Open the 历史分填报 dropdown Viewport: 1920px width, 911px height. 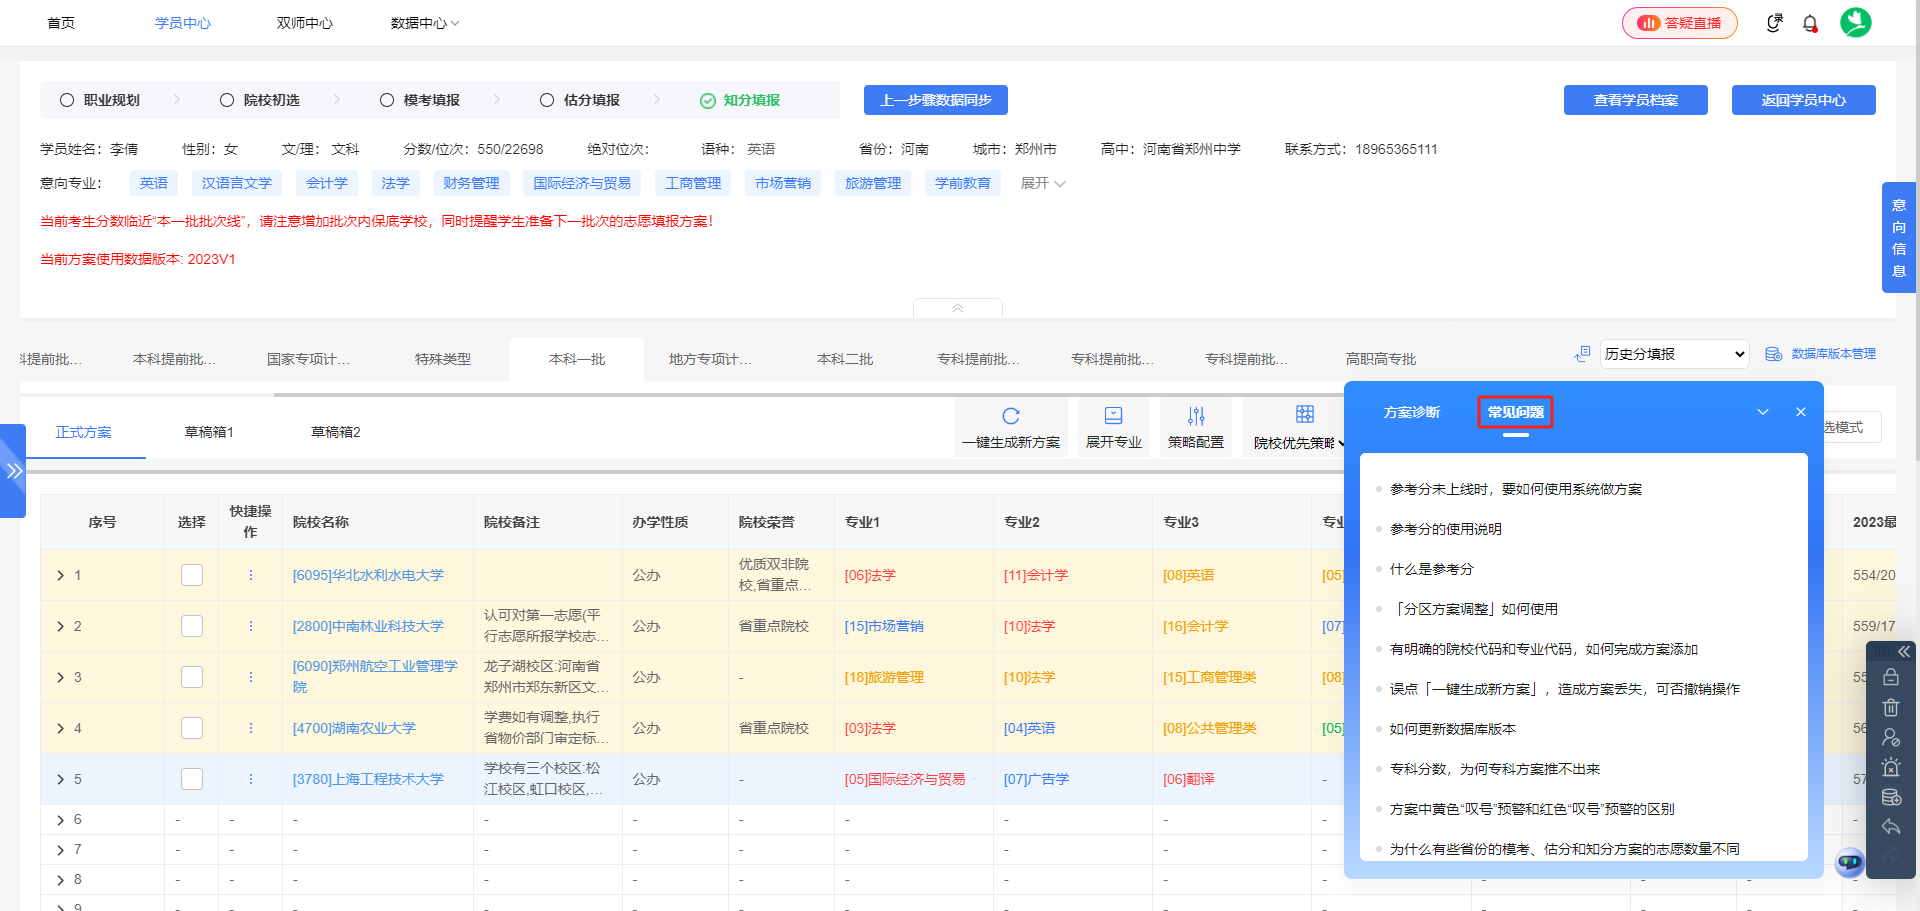click(1675, 354)
